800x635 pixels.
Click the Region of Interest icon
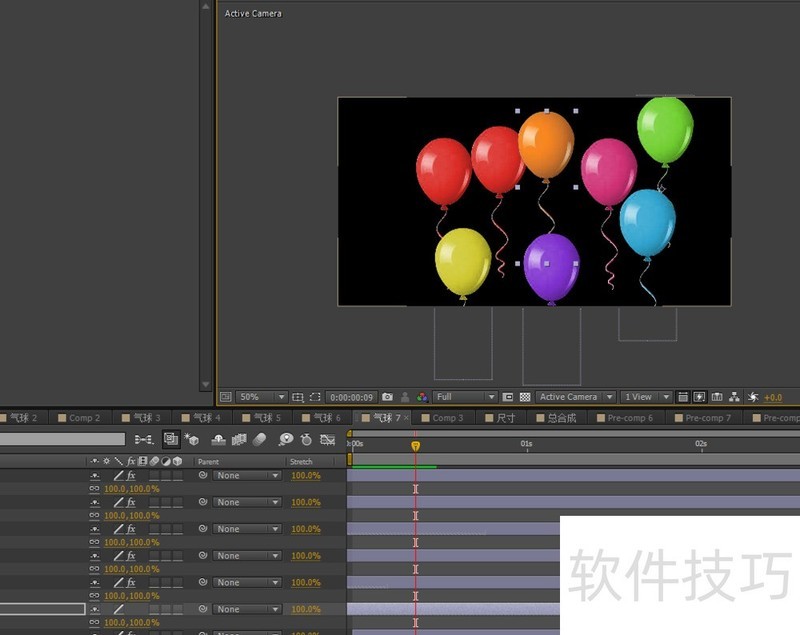point(508,397)
